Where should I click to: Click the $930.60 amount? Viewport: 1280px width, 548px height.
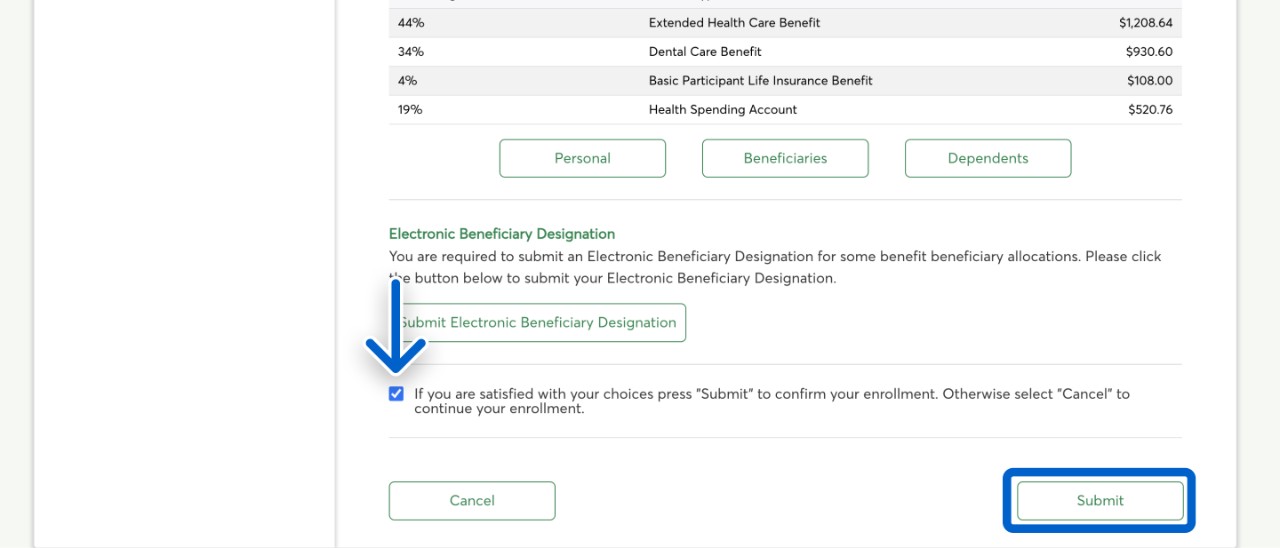point(1148,52)
